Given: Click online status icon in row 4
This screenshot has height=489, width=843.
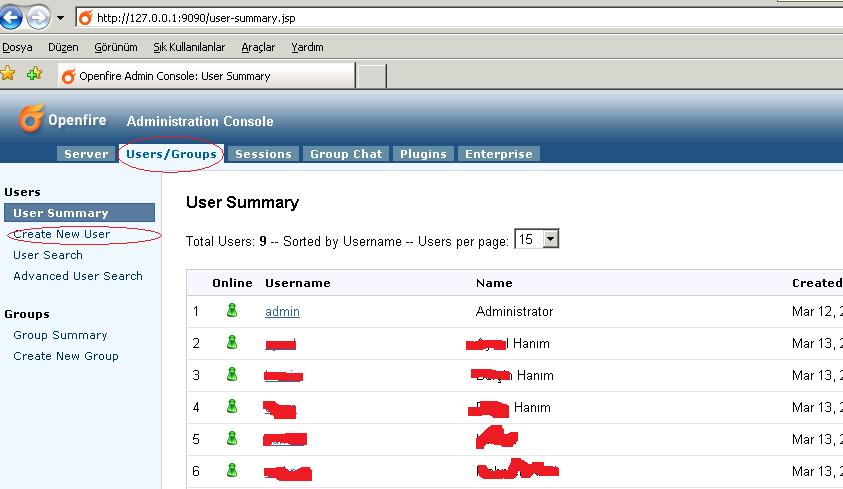Looking at the screenshot, I should (232, 407).
